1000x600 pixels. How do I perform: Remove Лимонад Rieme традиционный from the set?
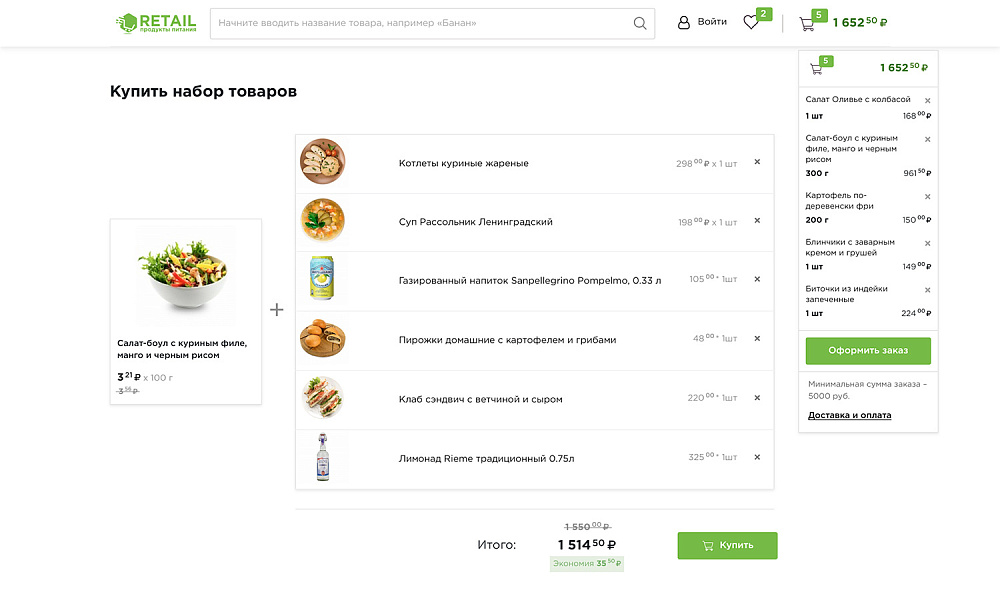[757, 456]
